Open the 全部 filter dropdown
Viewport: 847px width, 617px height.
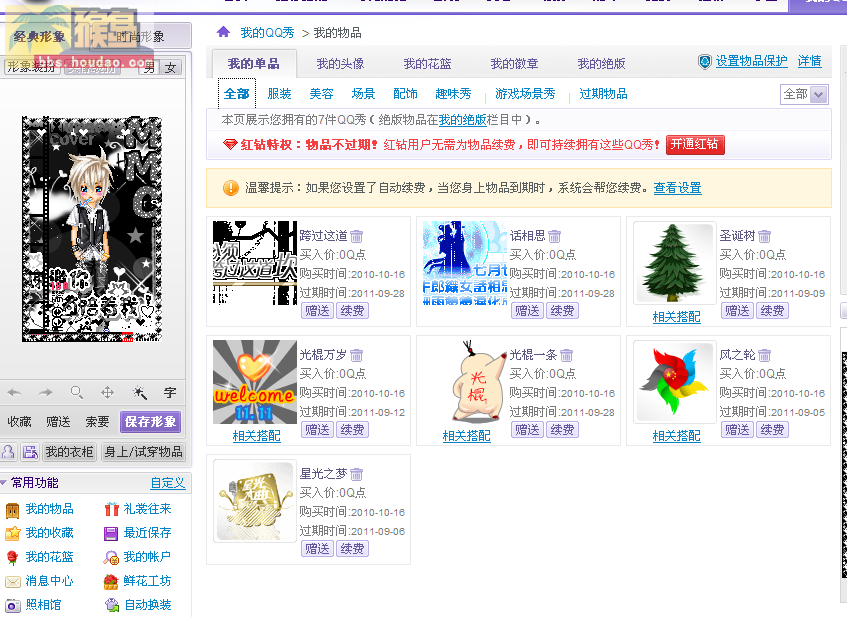804,94
